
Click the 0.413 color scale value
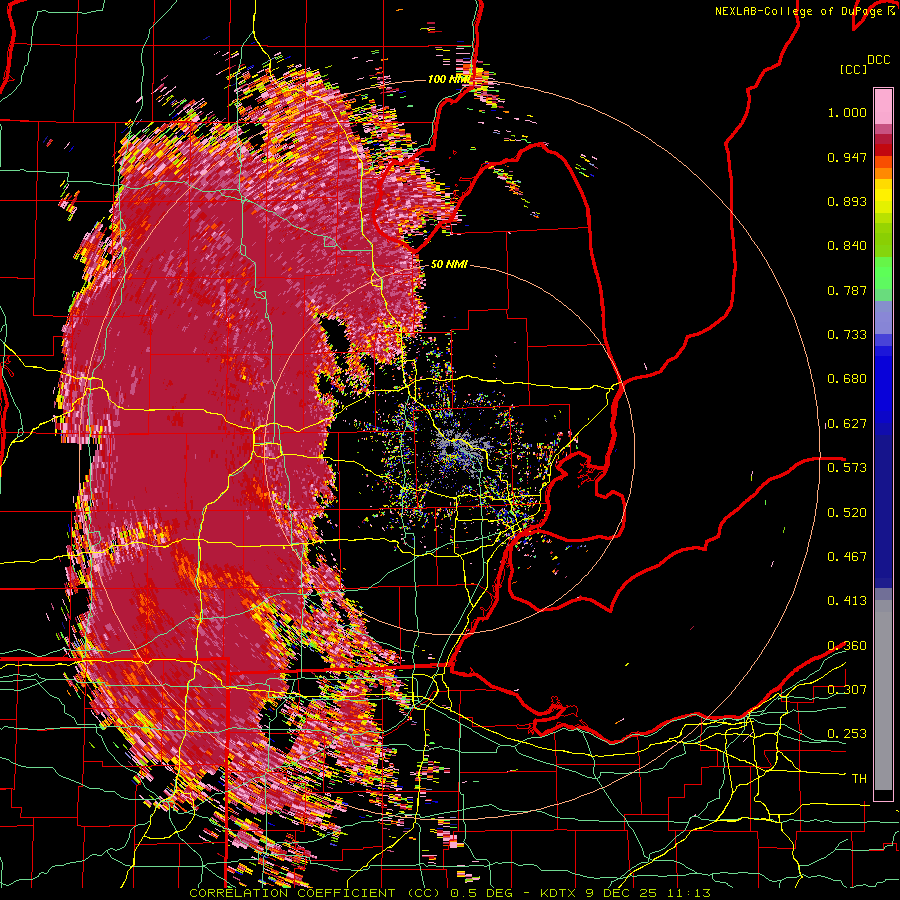click(x=847, y=601)
